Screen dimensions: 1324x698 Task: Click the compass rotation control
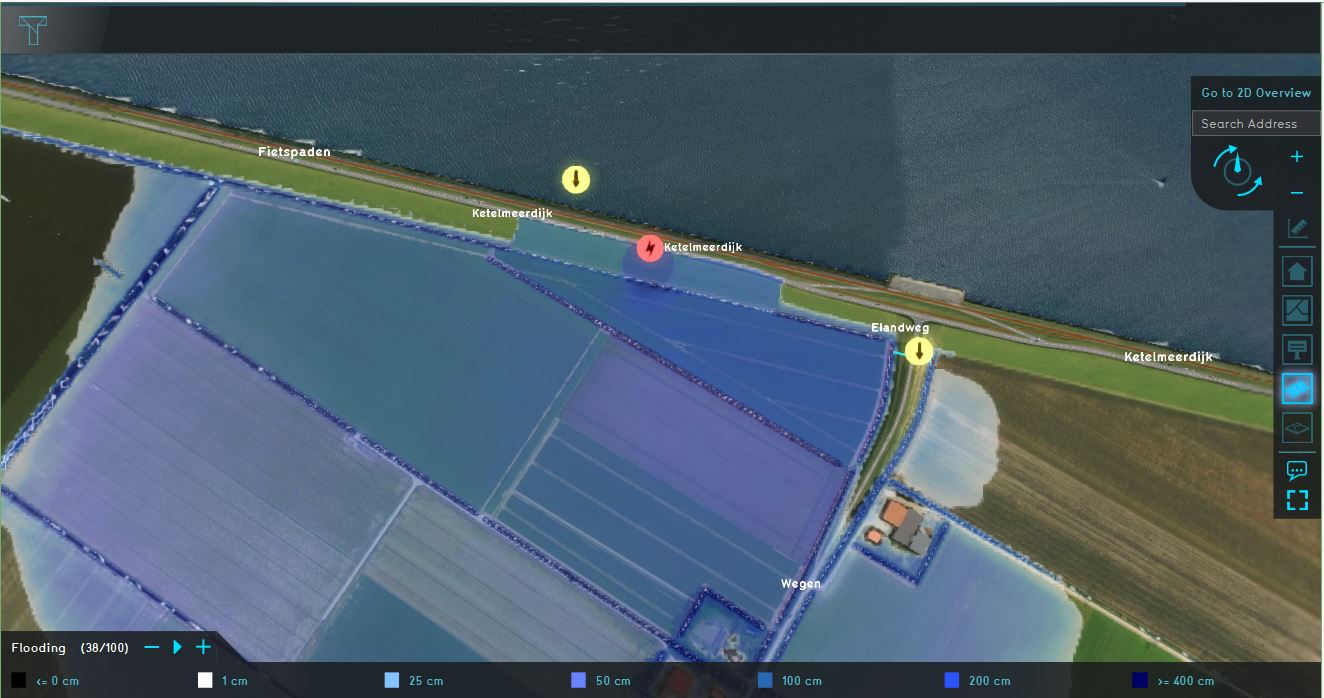pyautogui.click(x=1237, y=168)
